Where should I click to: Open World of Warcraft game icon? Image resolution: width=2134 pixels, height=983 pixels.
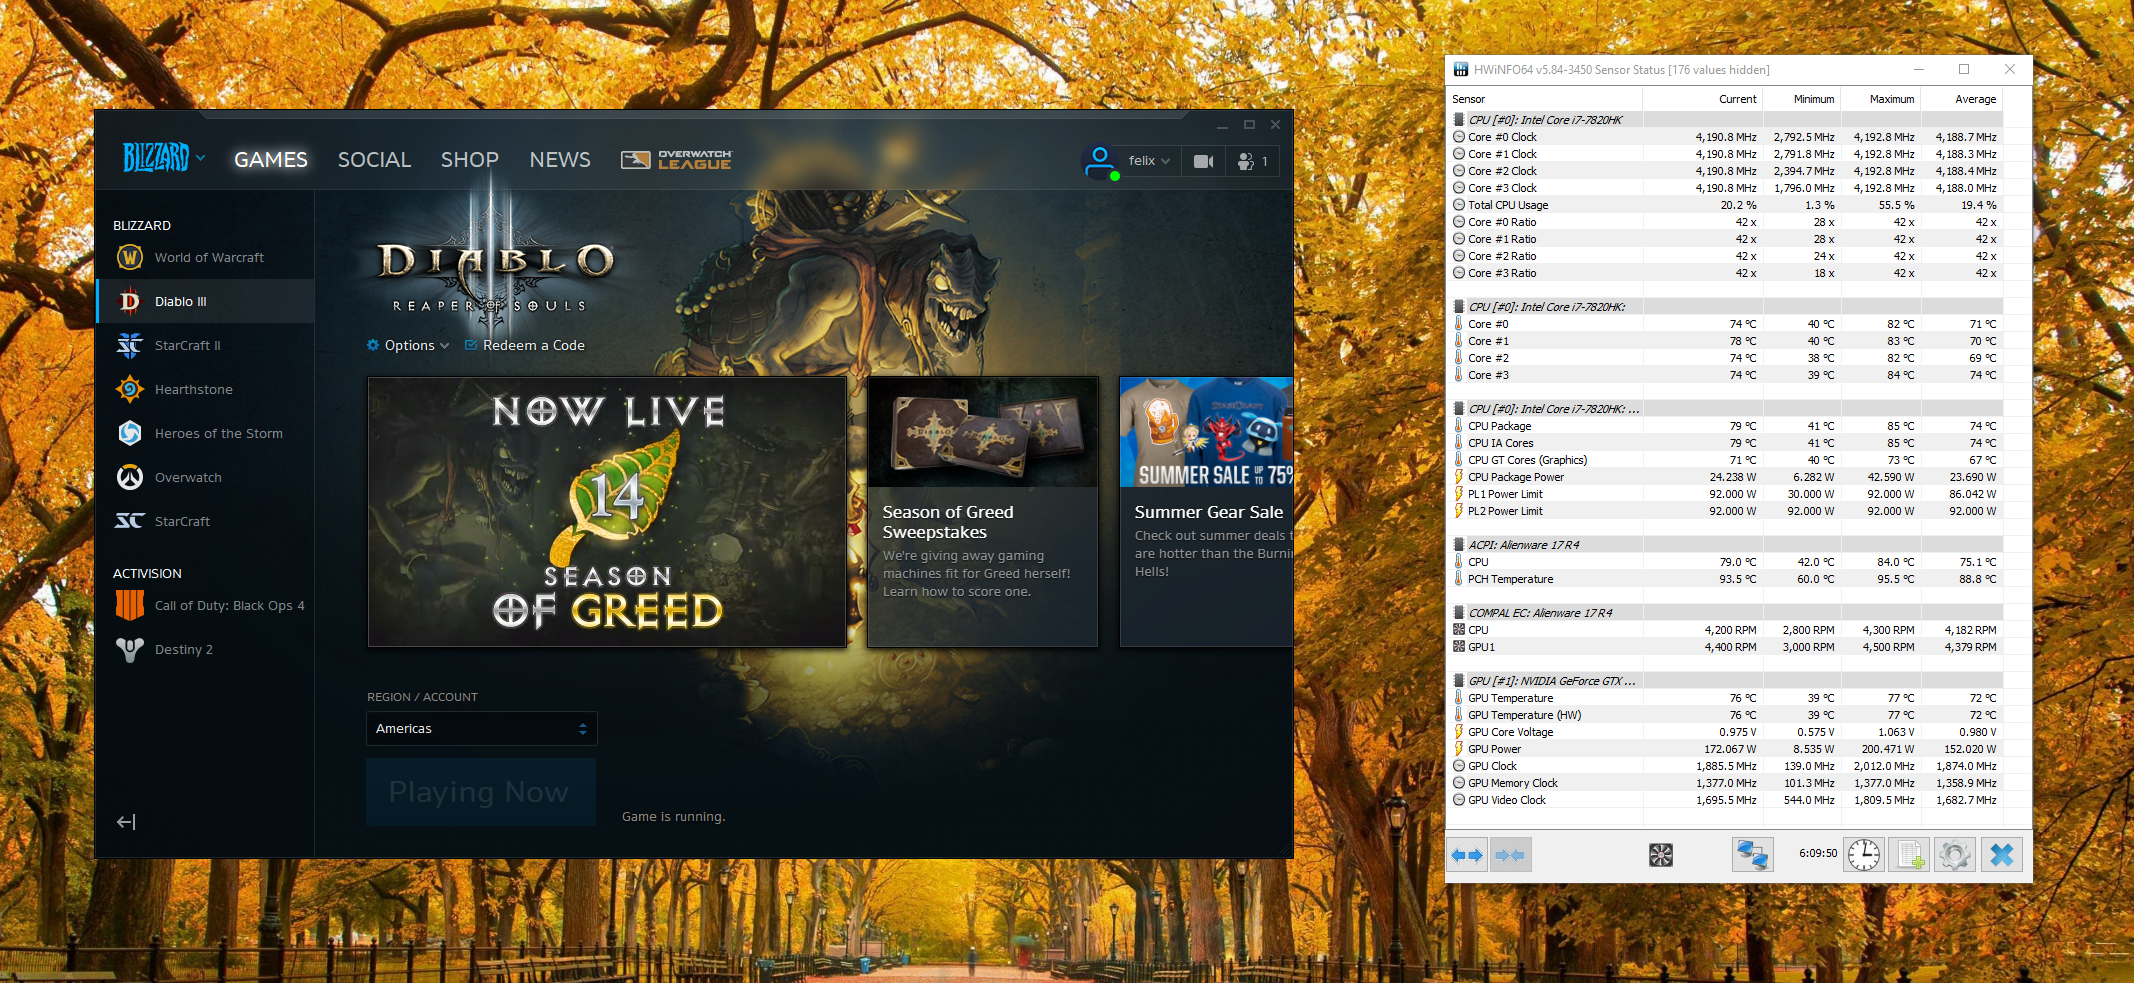click(x=130, y=257)
